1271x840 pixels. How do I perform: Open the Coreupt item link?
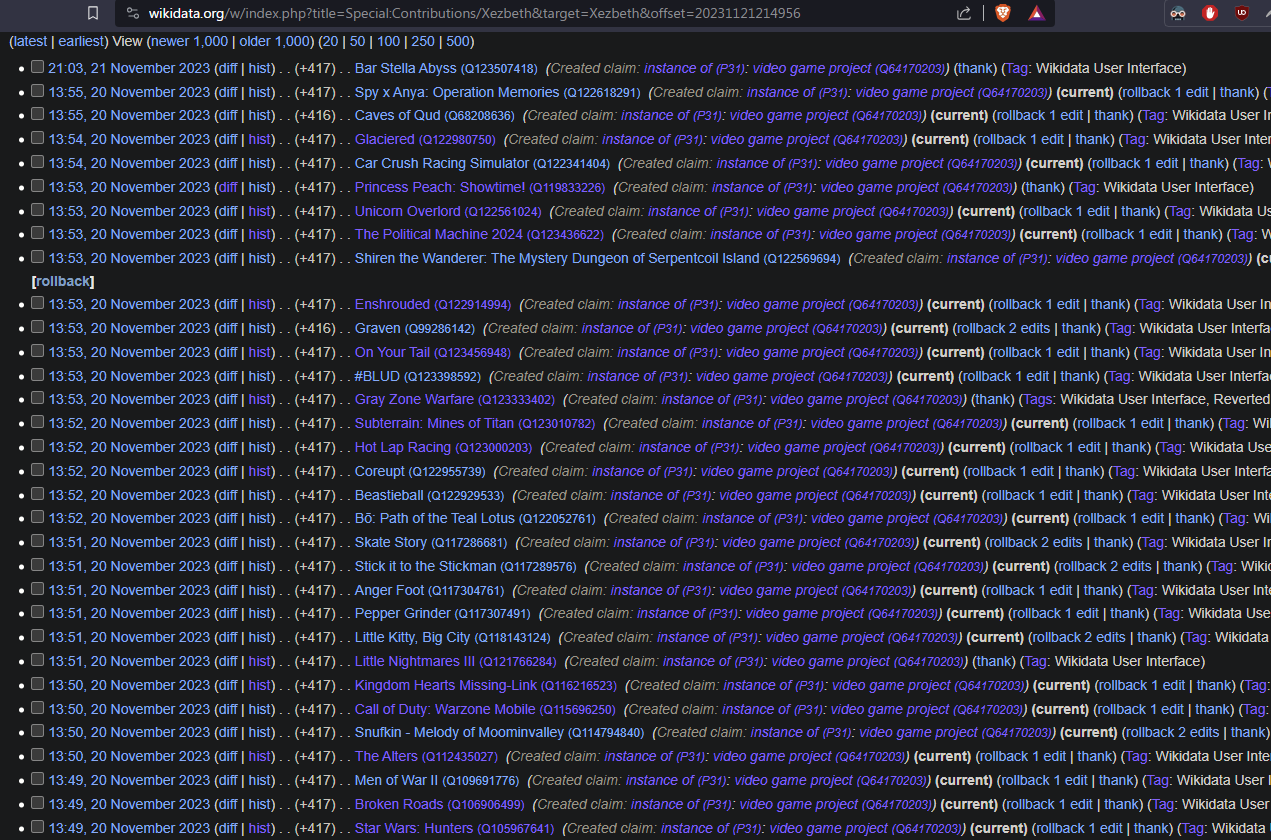click(x=420, y=471)
